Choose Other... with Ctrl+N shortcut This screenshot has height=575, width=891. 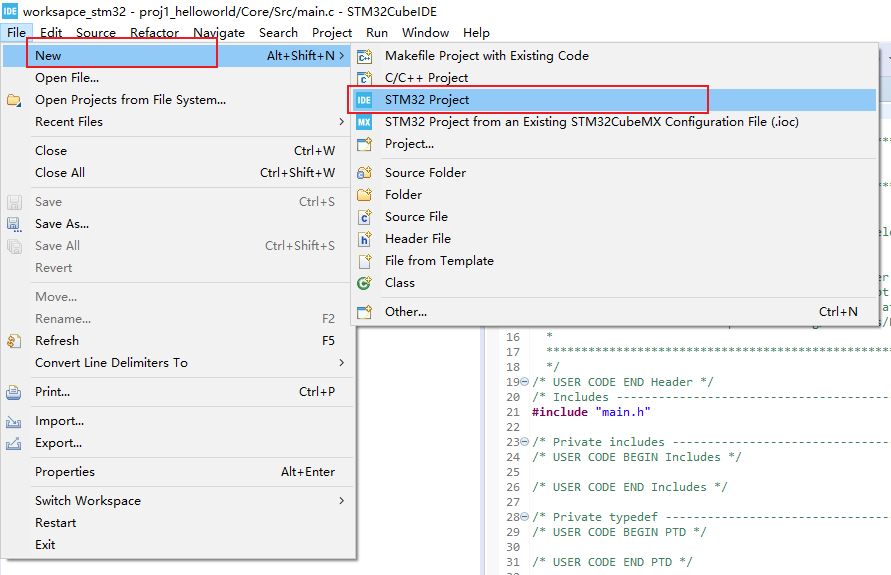(x=614, y=312)
